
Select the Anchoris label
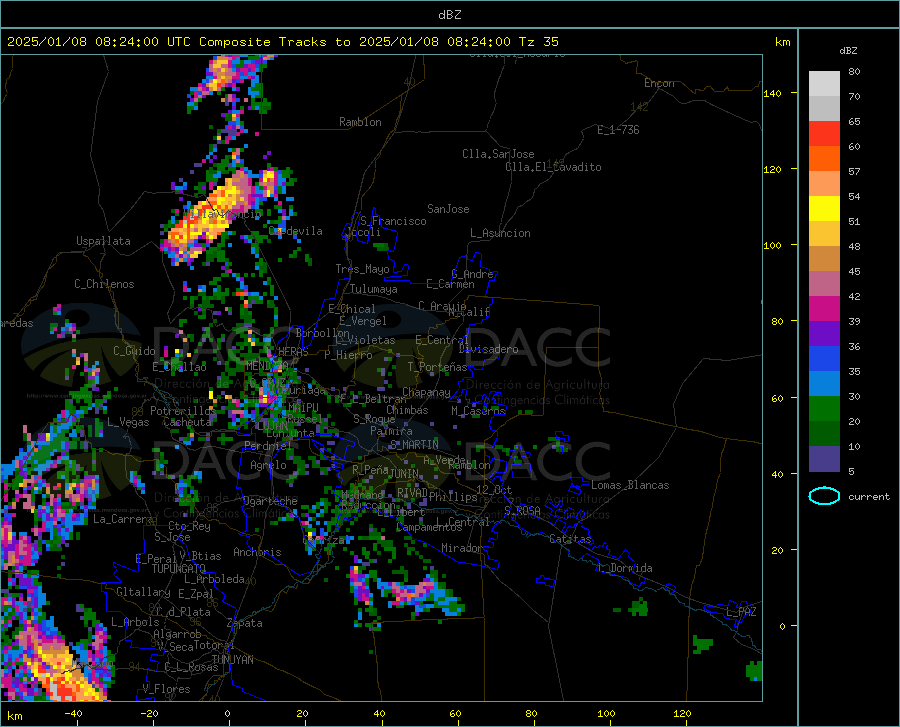[257, 552]
